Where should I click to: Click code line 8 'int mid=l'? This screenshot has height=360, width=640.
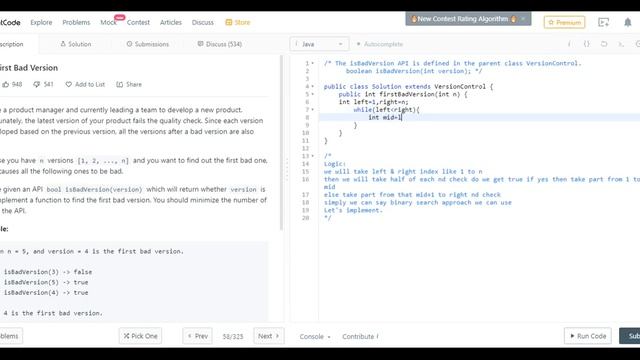tap(385, 118)
